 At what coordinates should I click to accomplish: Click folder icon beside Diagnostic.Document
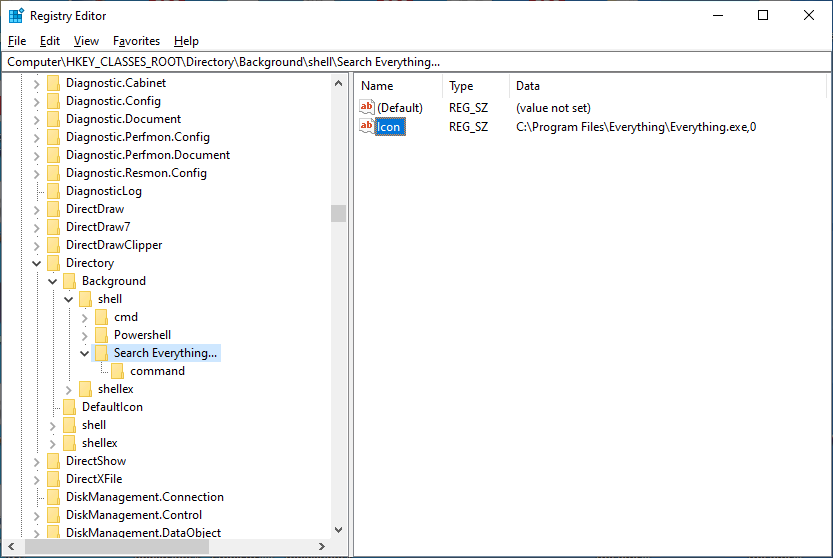coord(53,119)
